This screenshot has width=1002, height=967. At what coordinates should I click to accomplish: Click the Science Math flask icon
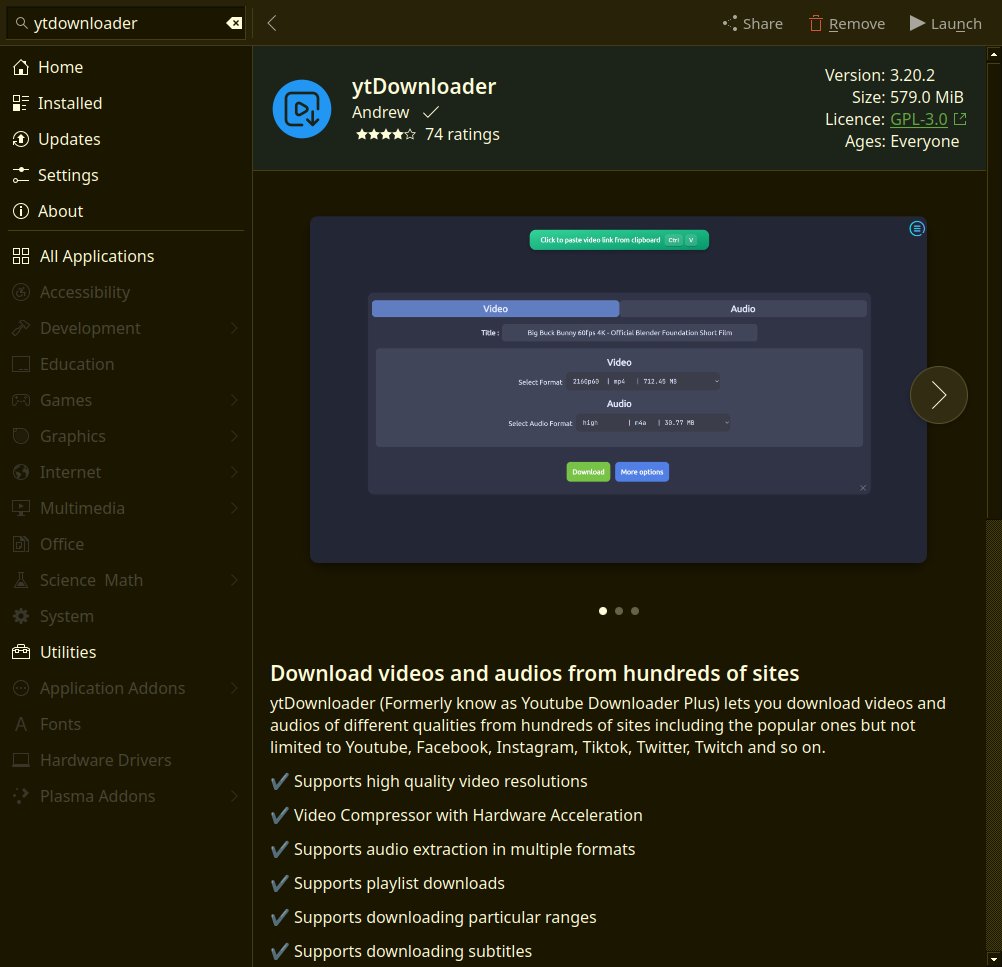click(x=21, y=580)
